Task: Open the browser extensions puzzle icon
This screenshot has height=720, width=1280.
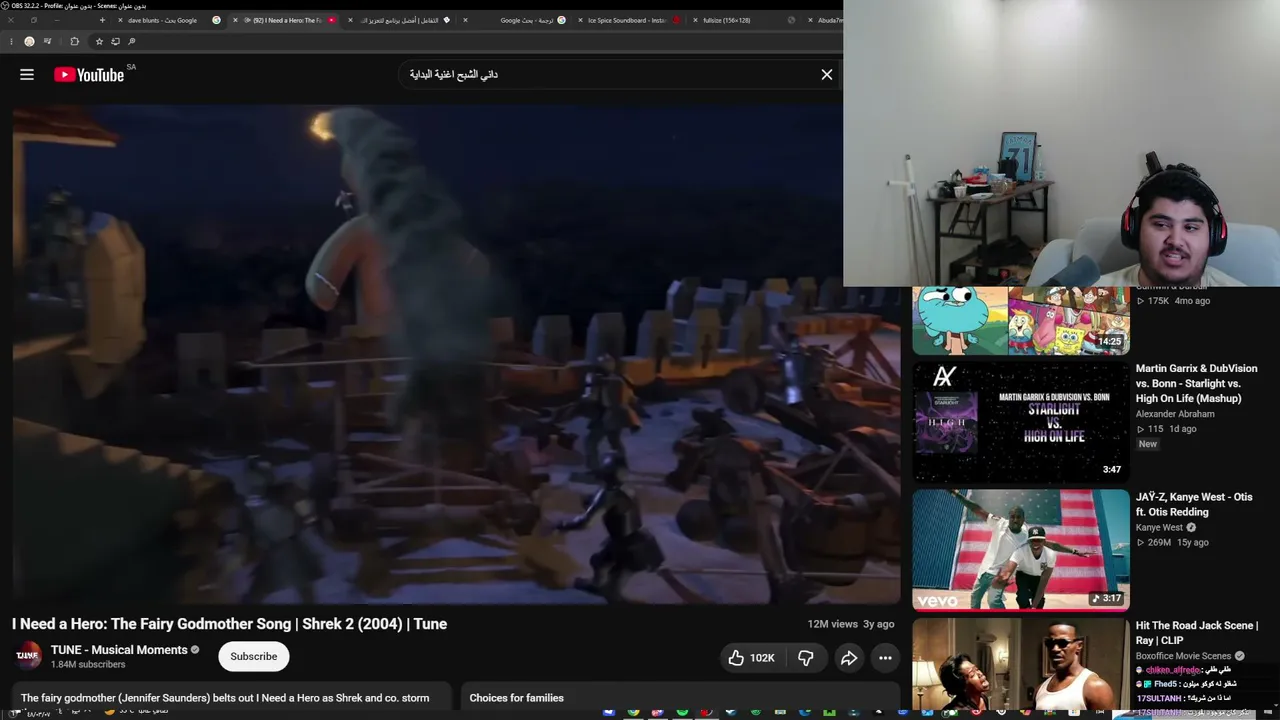Action: click(x=74, y=41)
